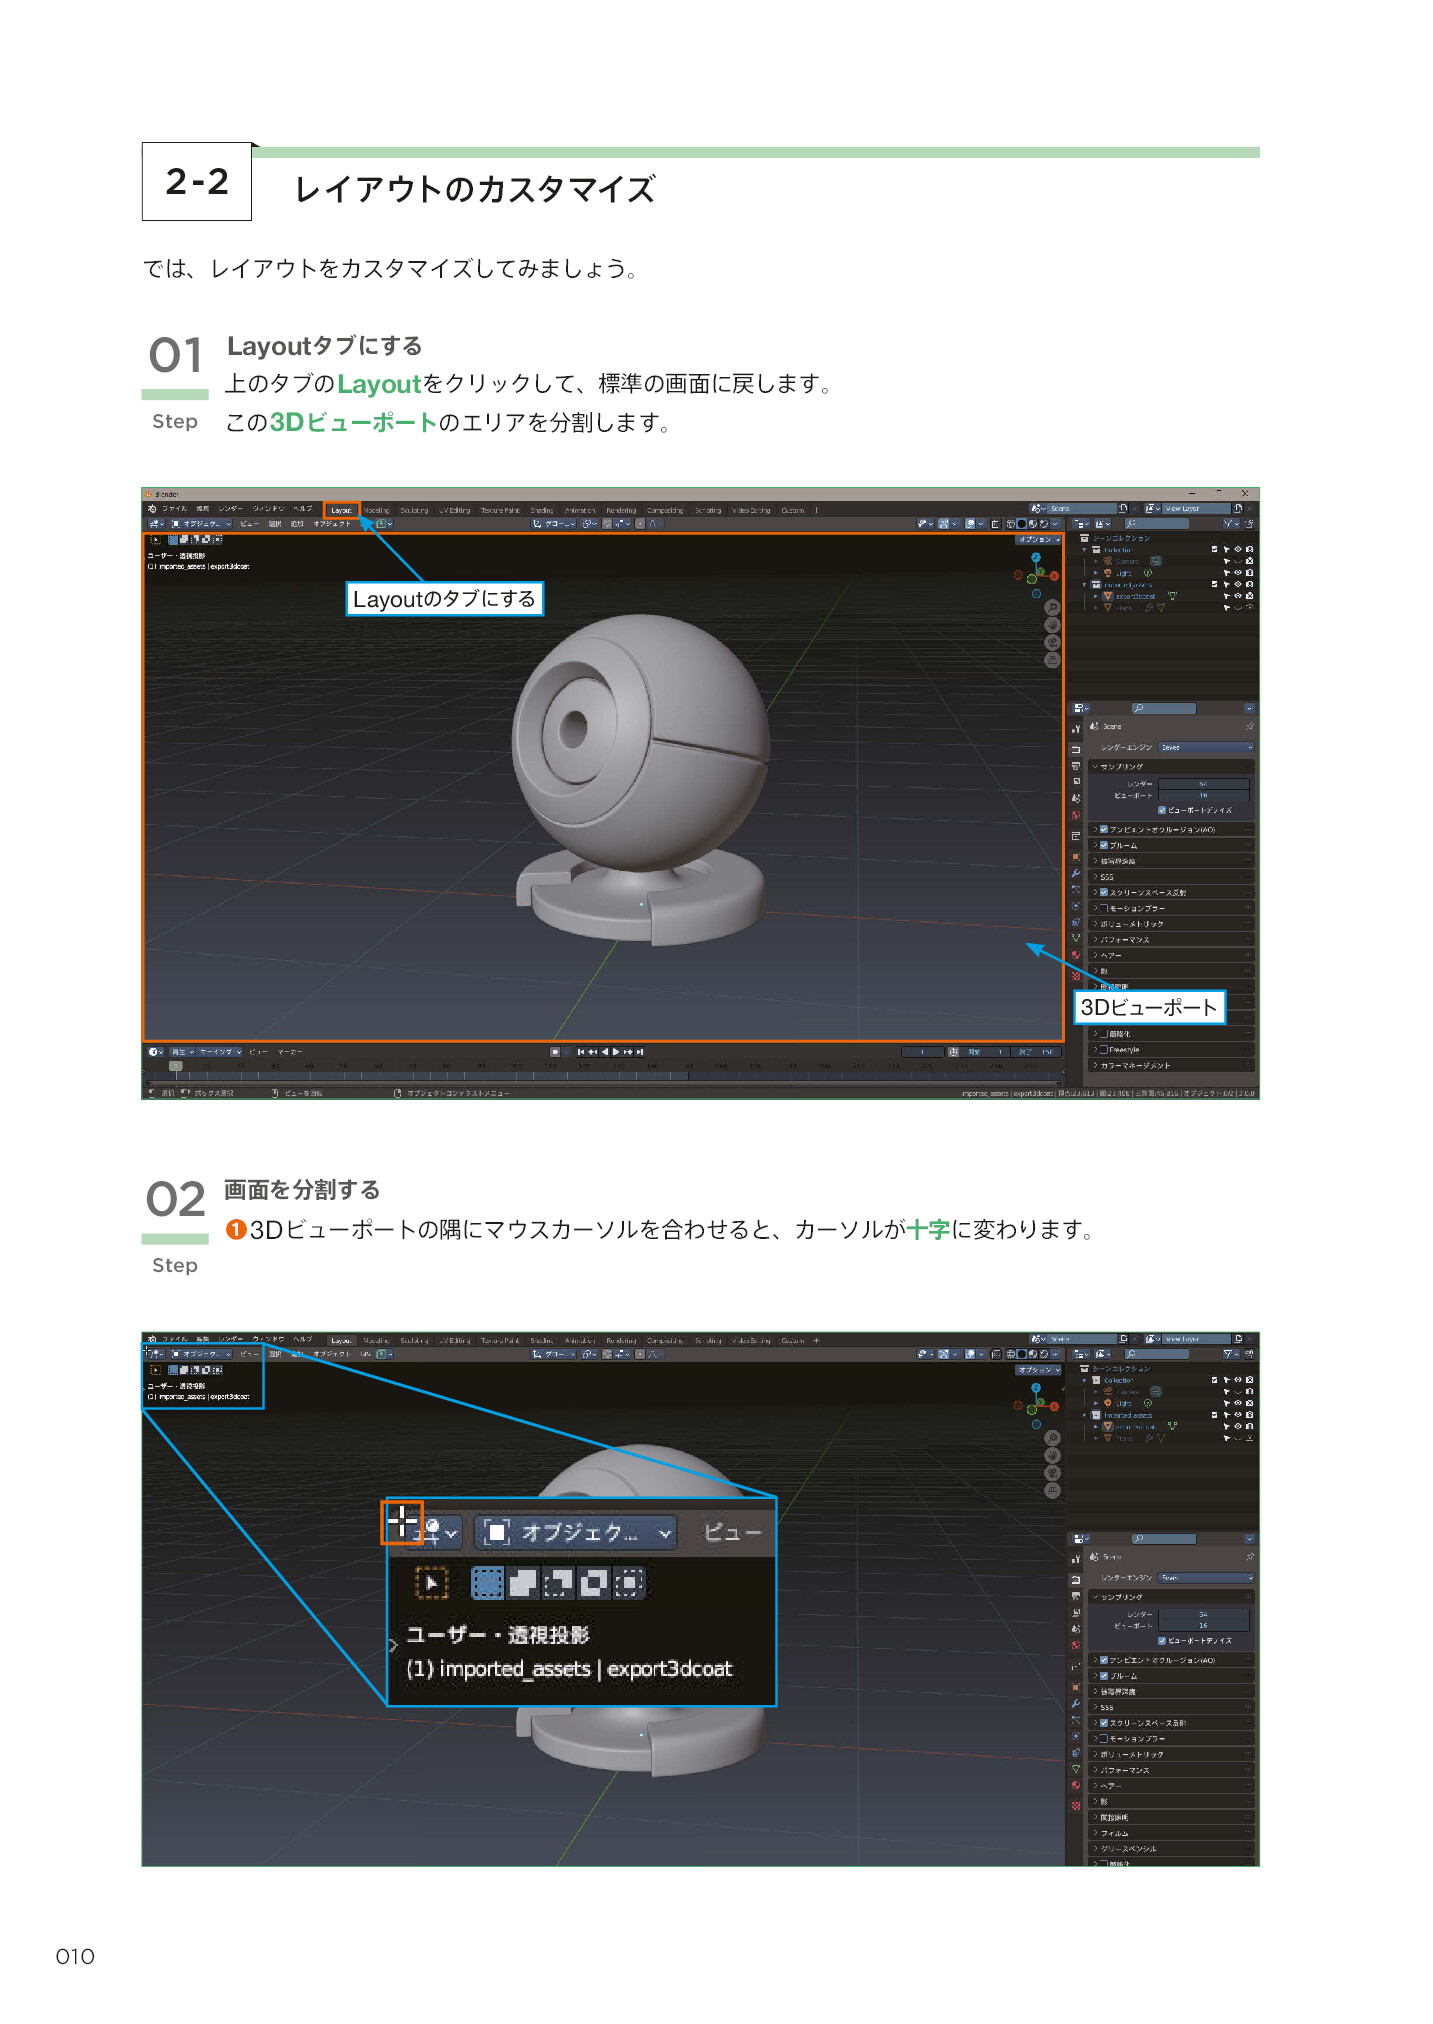Image resolution: width=1433 pixels, height=2024 pixels.
Task: Open the Output properties tab icon in Step 01
Action: click(x=1076, y=766)
